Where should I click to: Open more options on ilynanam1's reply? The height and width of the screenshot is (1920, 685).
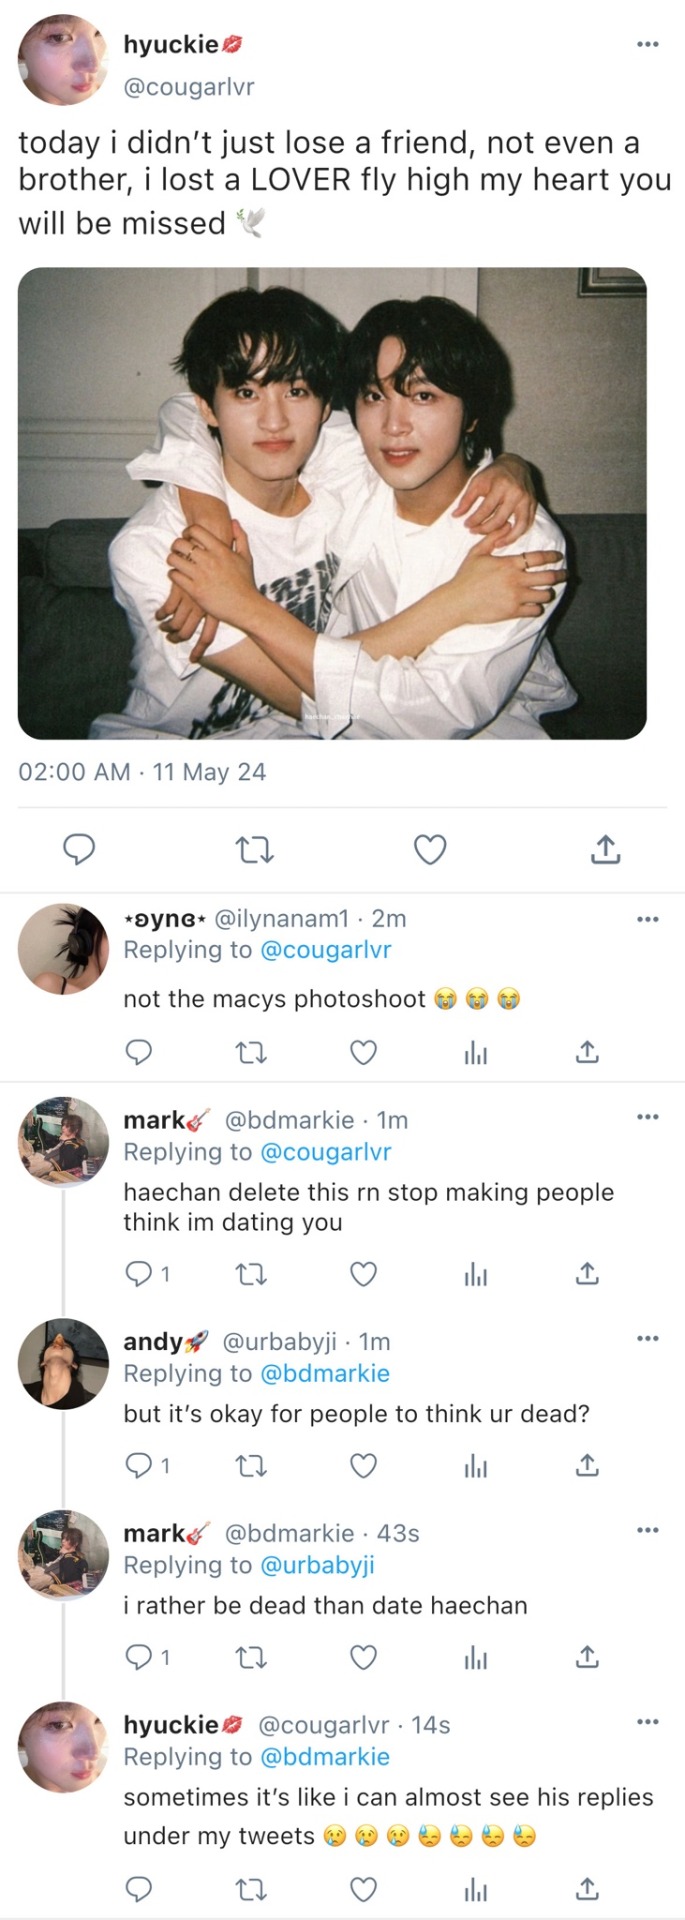pyautogui.click(x=648, y=919)
